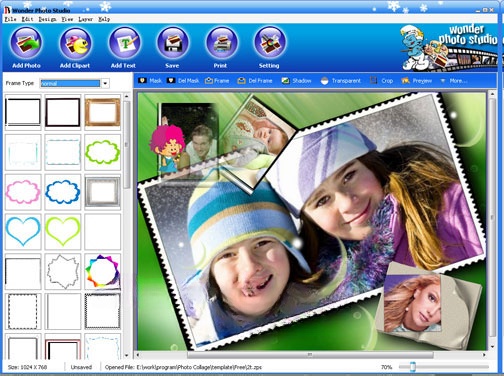Select the blue cloud frame thumbnail
Image resolution: width=504 pixels, height=376 pixels.
point(63,192)
